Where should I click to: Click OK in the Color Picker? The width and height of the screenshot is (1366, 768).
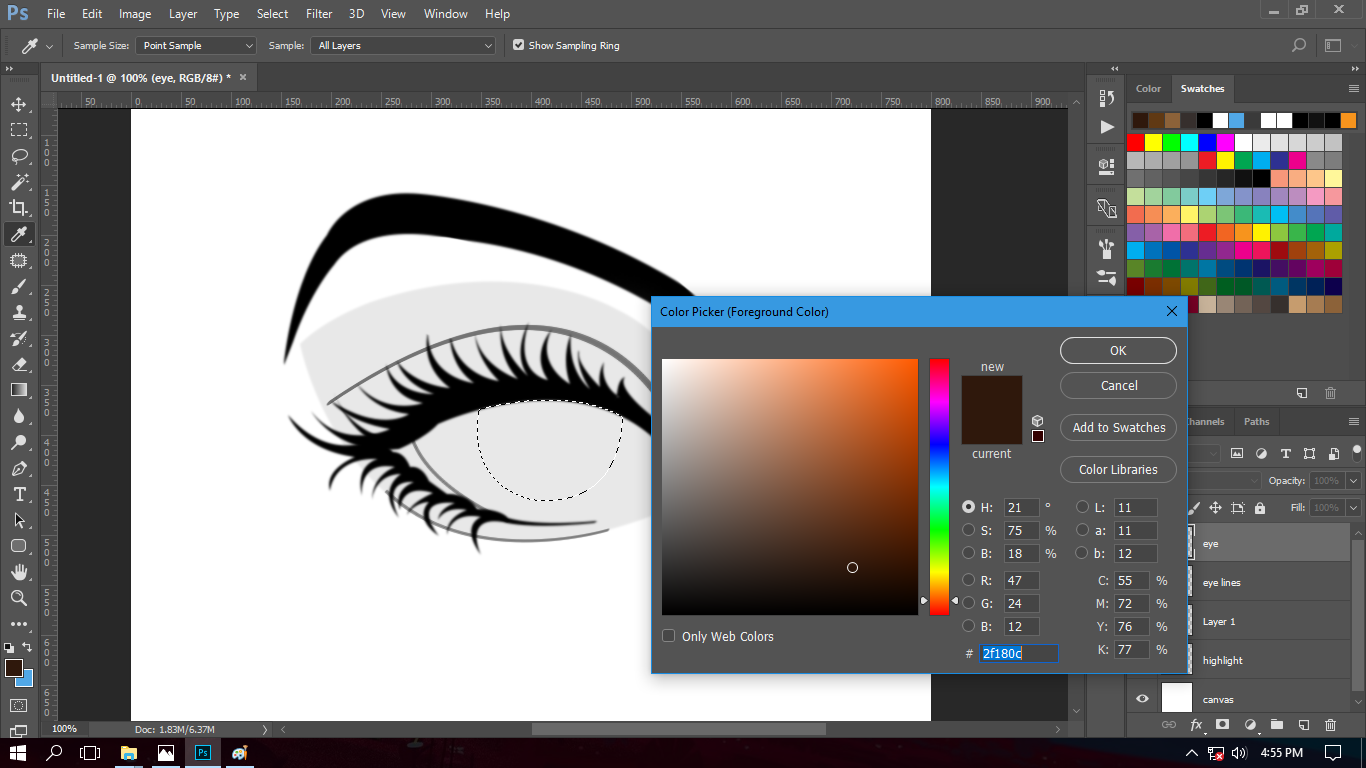point(1118,350)
